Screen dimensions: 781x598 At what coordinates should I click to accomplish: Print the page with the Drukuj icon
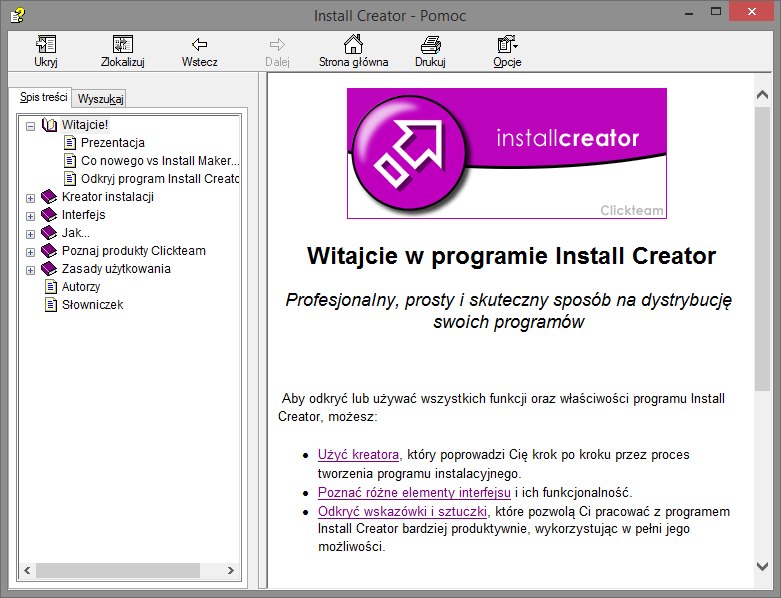click(x=430, y=44)
